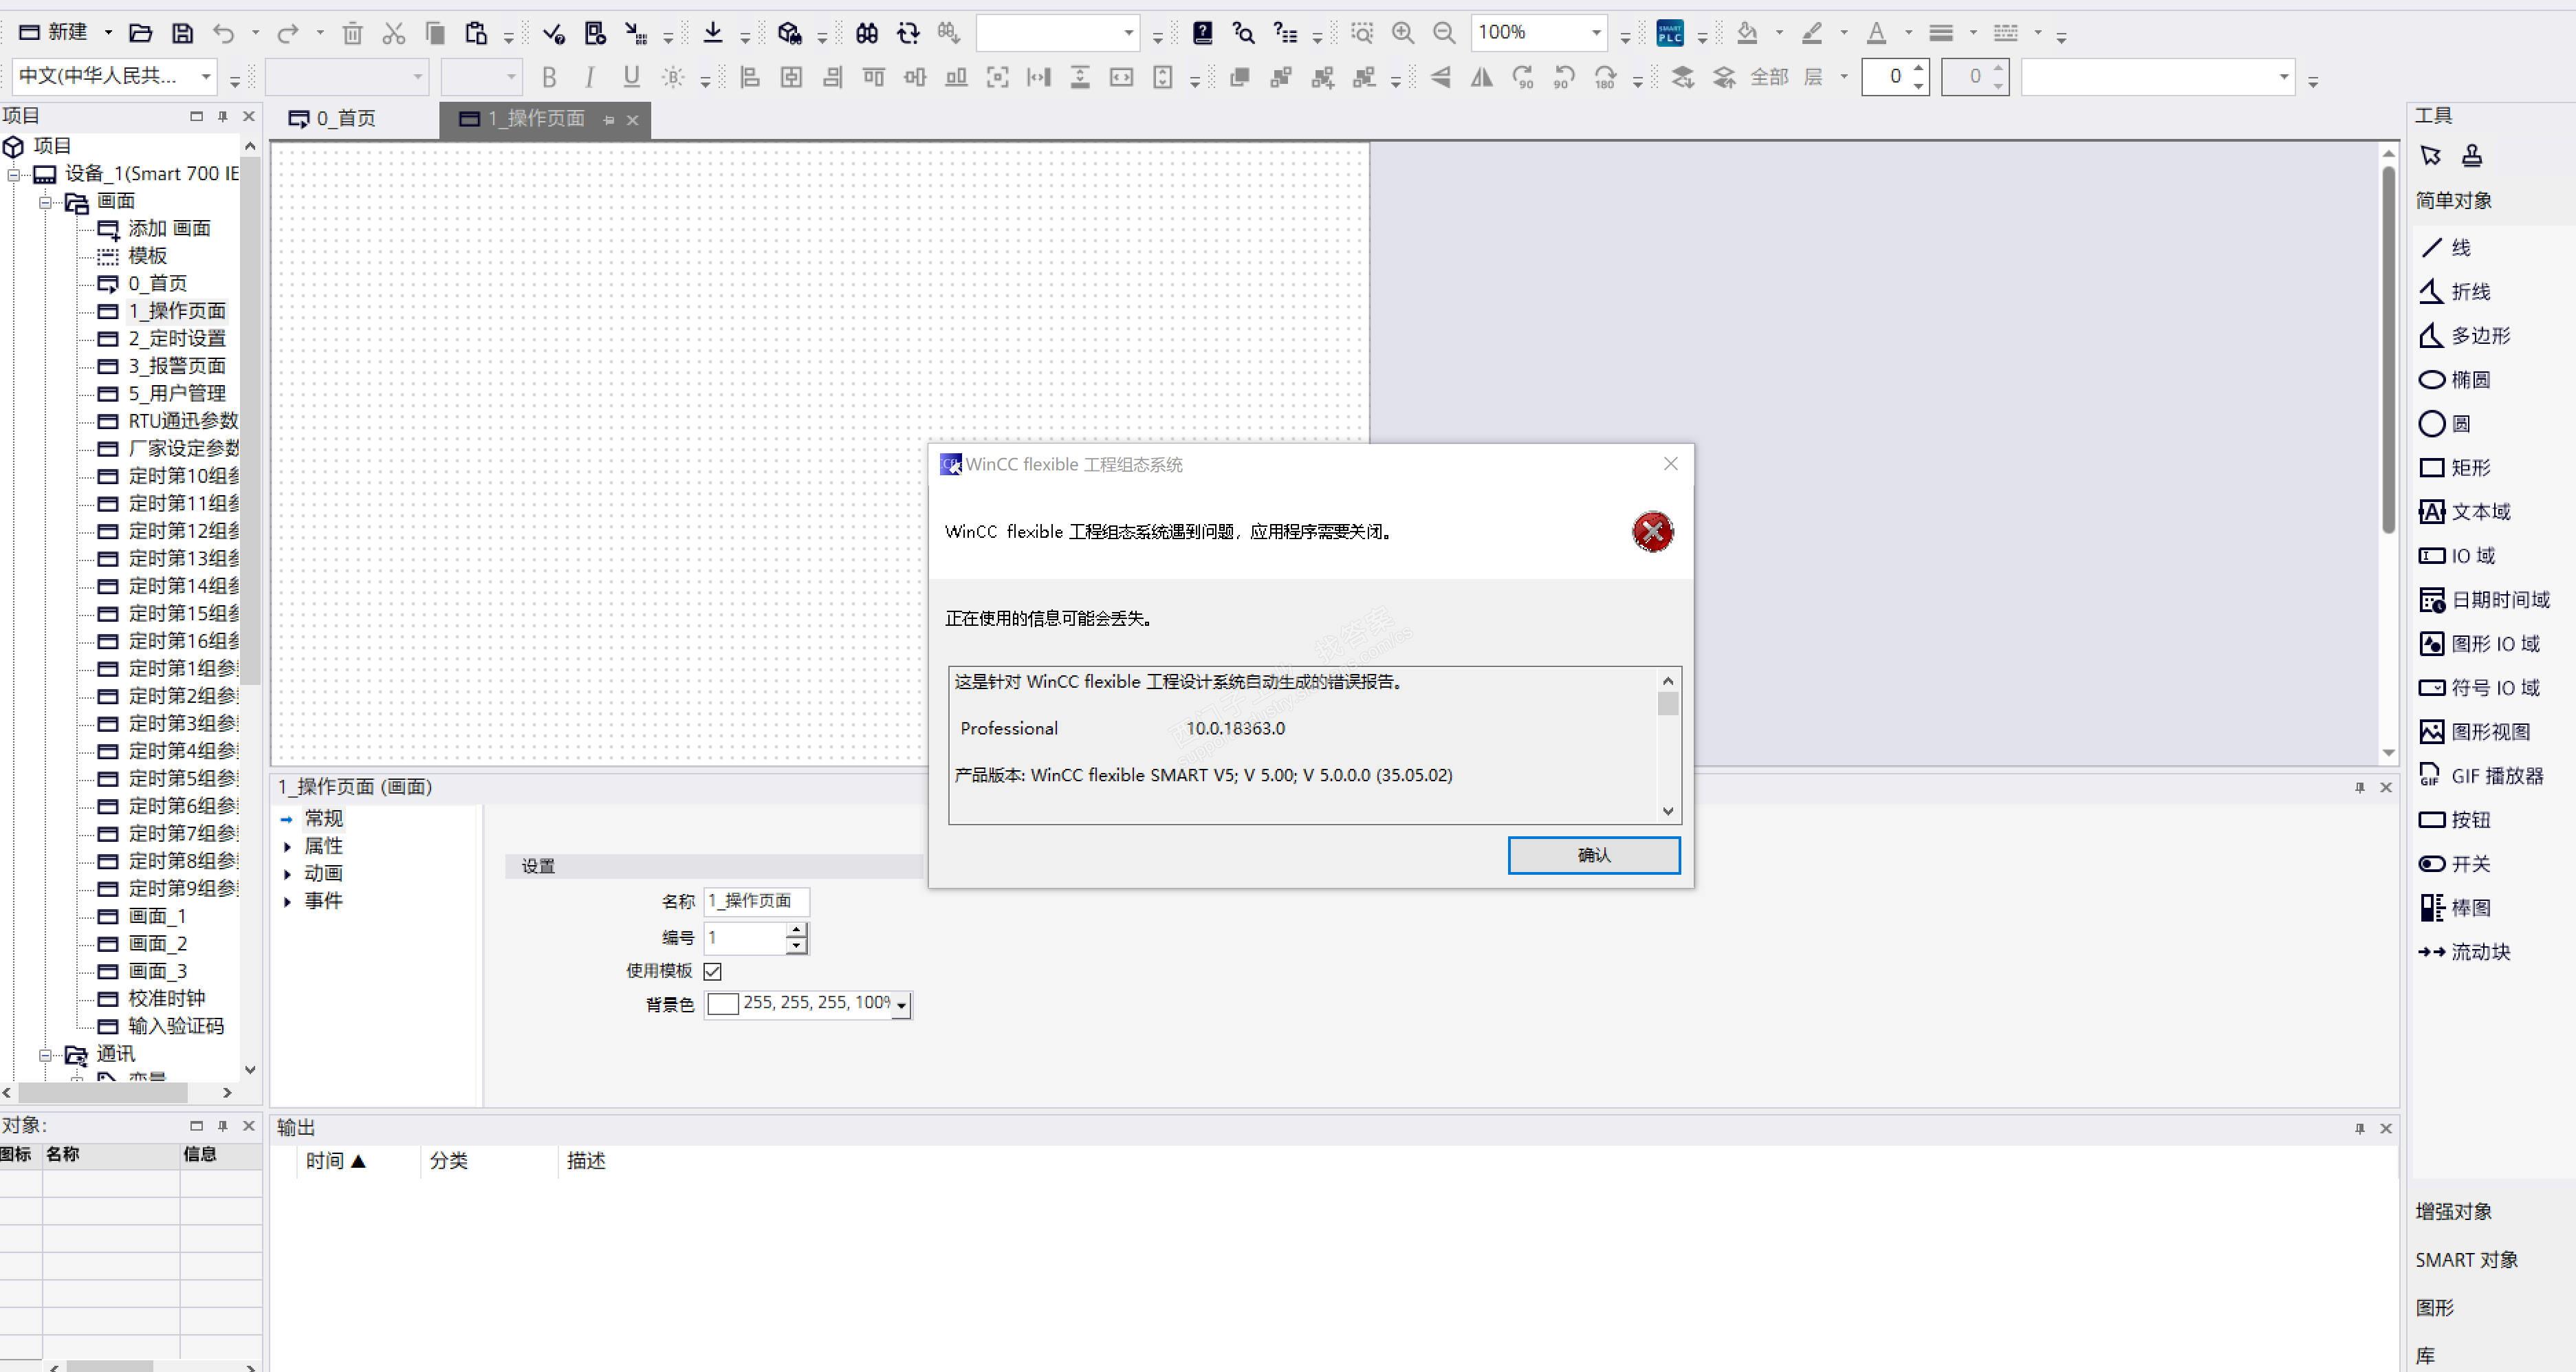Viewport: 2576px width, 1372px height.
Task: Click the 确认 button in error dialog
Action: click(x=1593, y=855)
